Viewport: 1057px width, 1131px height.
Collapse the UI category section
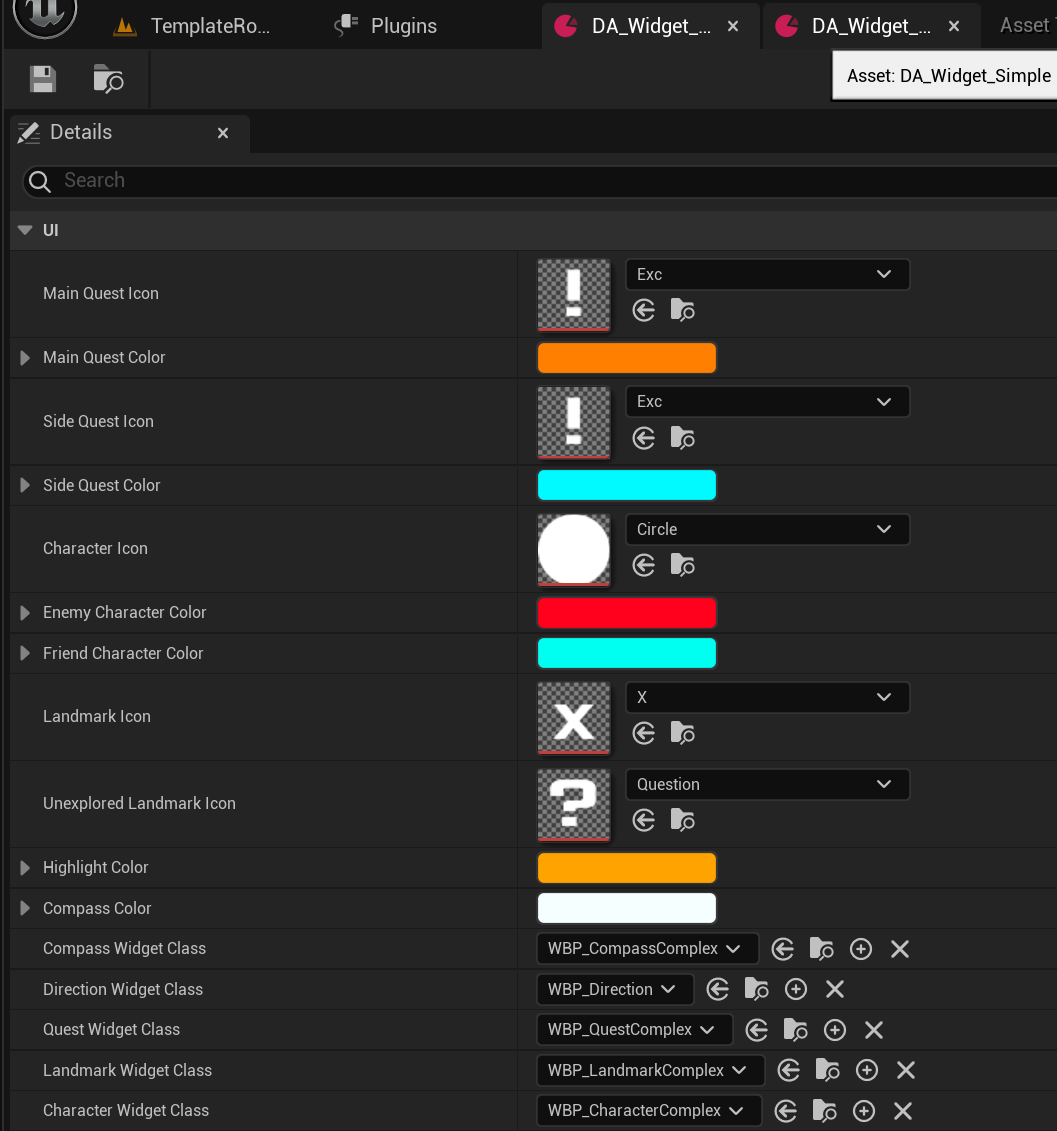coord(25,230)
